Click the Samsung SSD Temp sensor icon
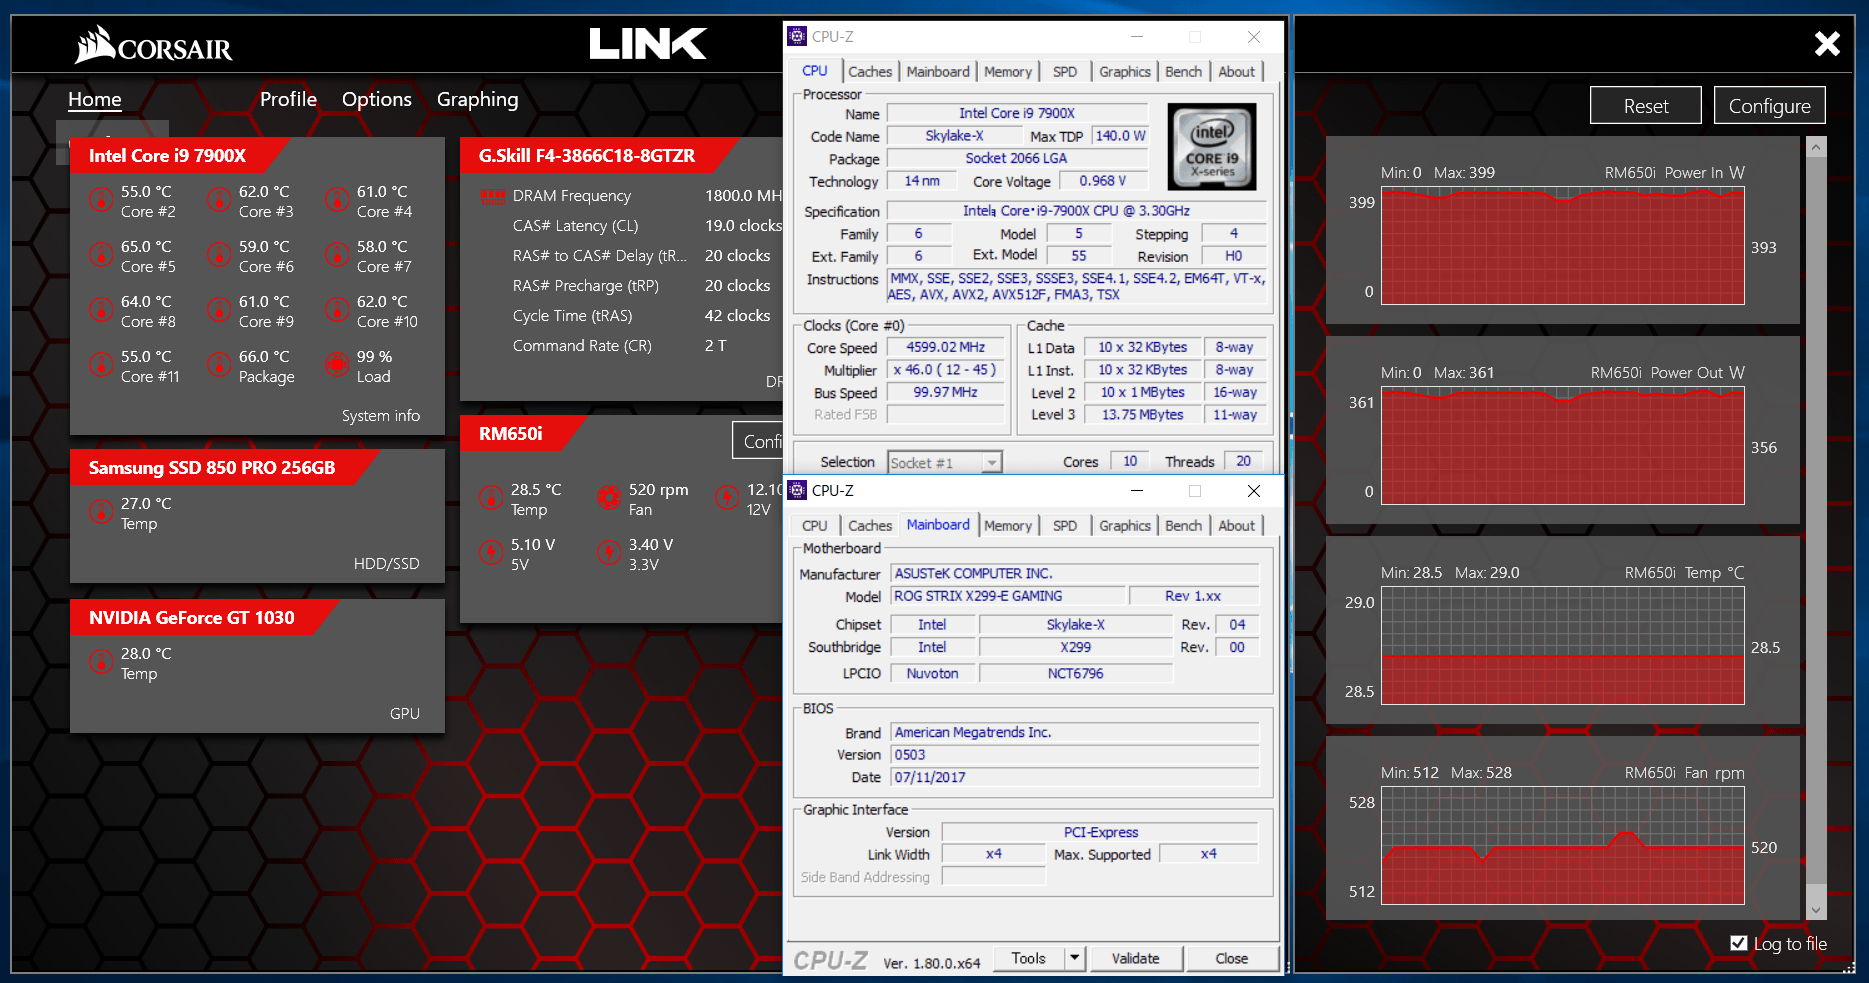Viewport: 1869px width, 983px height. 101,512
